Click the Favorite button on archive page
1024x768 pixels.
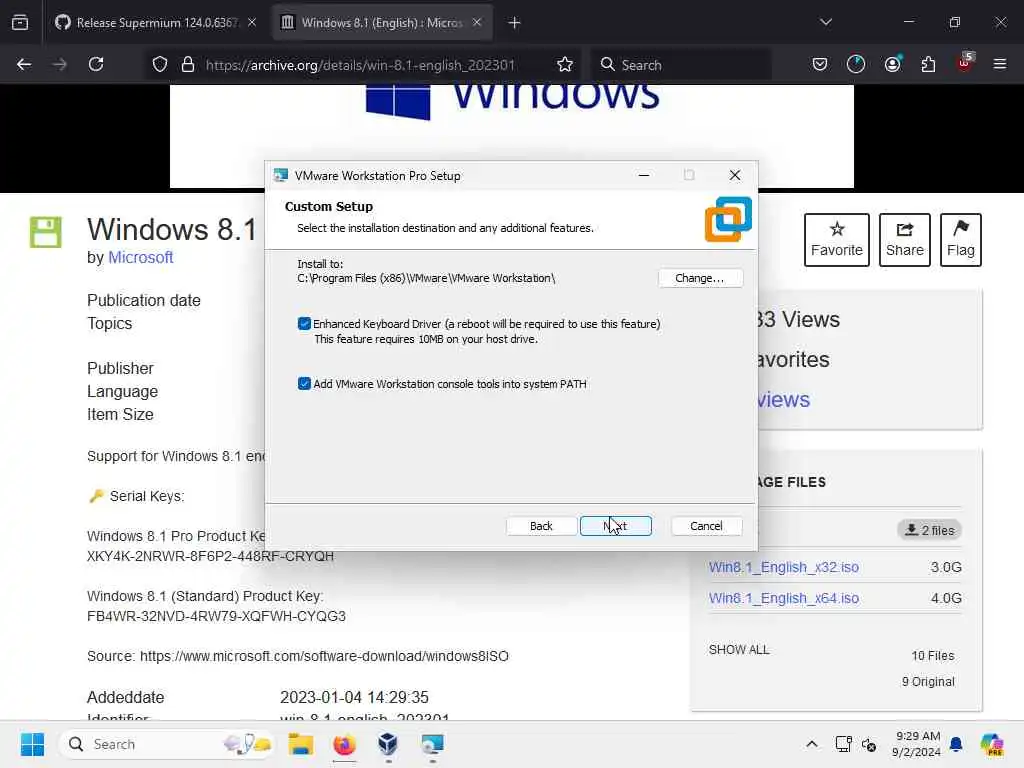[837, 240]
